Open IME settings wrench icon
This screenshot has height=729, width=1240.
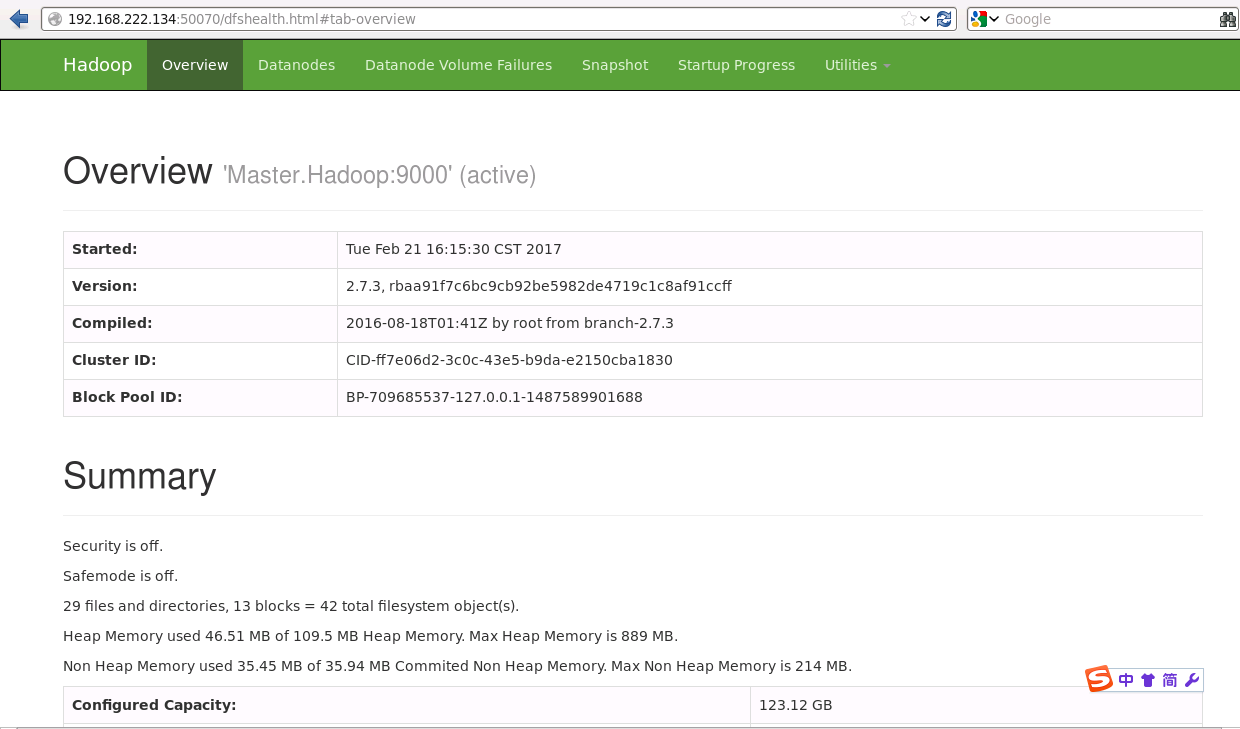(x=1191, y=680)
